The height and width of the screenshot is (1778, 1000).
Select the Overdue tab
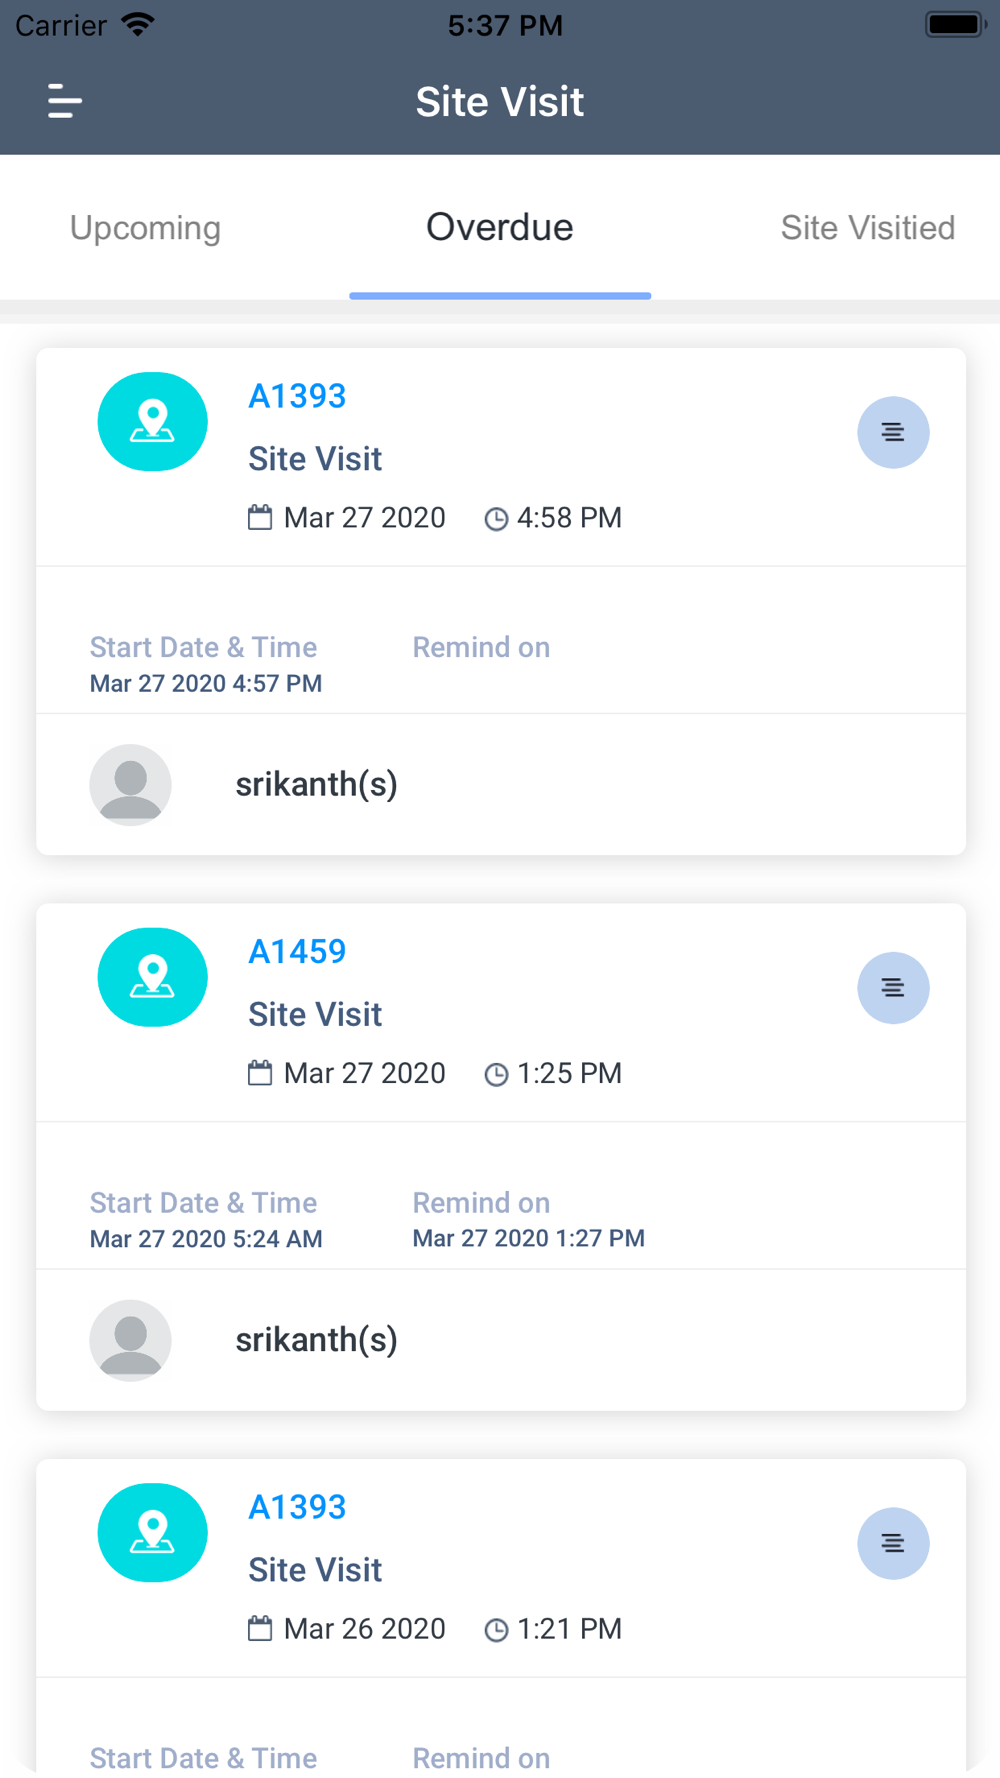click(500, 227)
